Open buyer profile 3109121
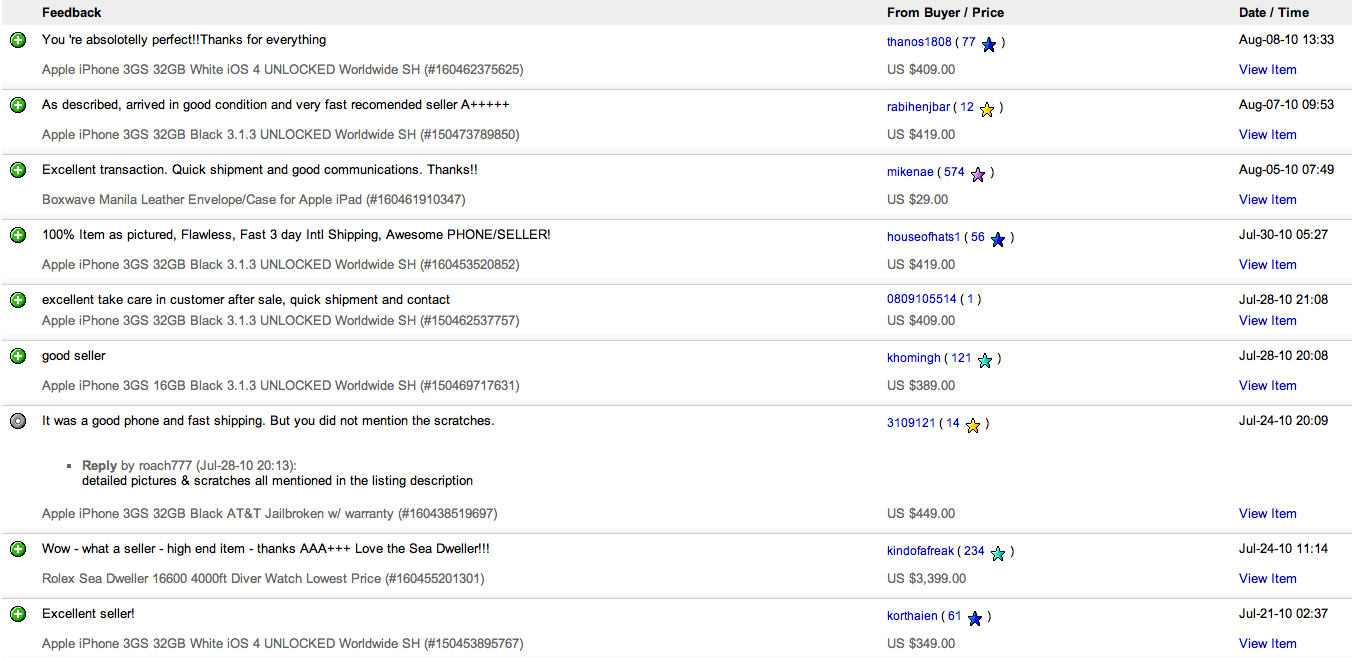The image size is (1352, 658). [x=911, y=423]
